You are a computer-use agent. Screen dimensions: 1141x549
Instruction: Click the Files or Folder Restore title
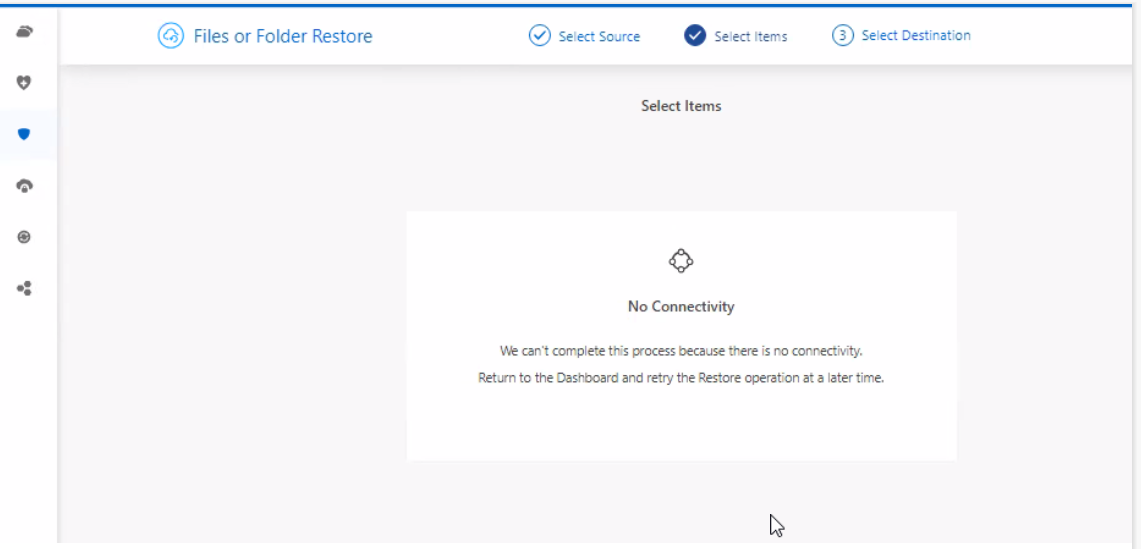tap(283, 37)
